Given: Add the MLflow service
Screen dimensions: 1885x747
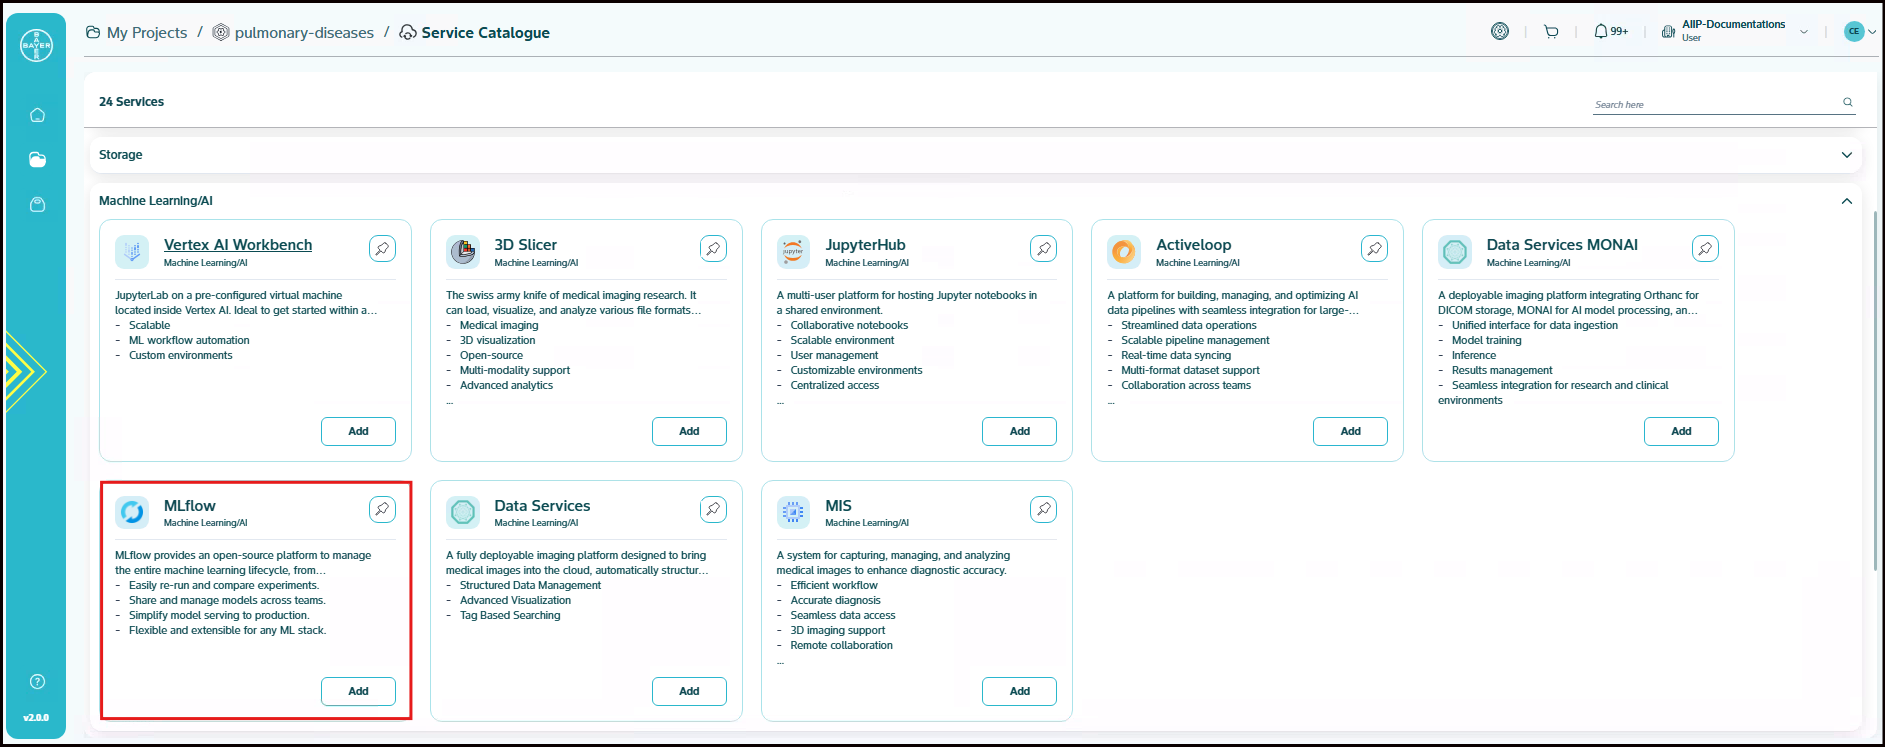Looking at the screenshot, I should 358,691.
